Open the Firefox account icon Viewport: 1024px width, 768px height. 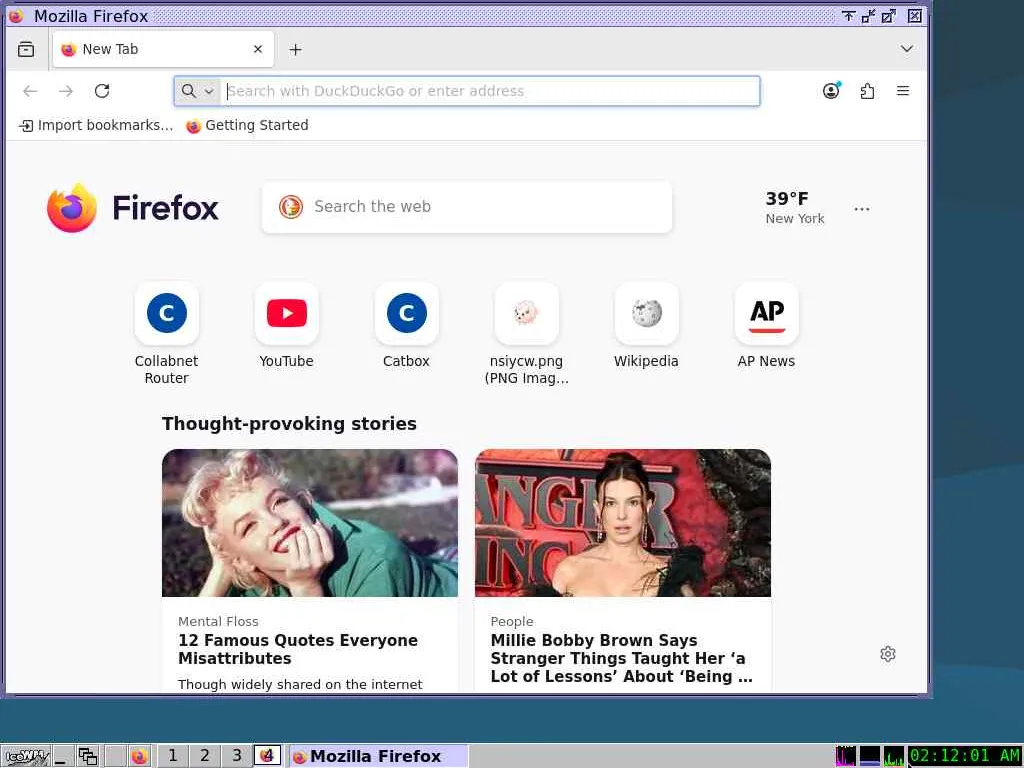pos(831,91)
